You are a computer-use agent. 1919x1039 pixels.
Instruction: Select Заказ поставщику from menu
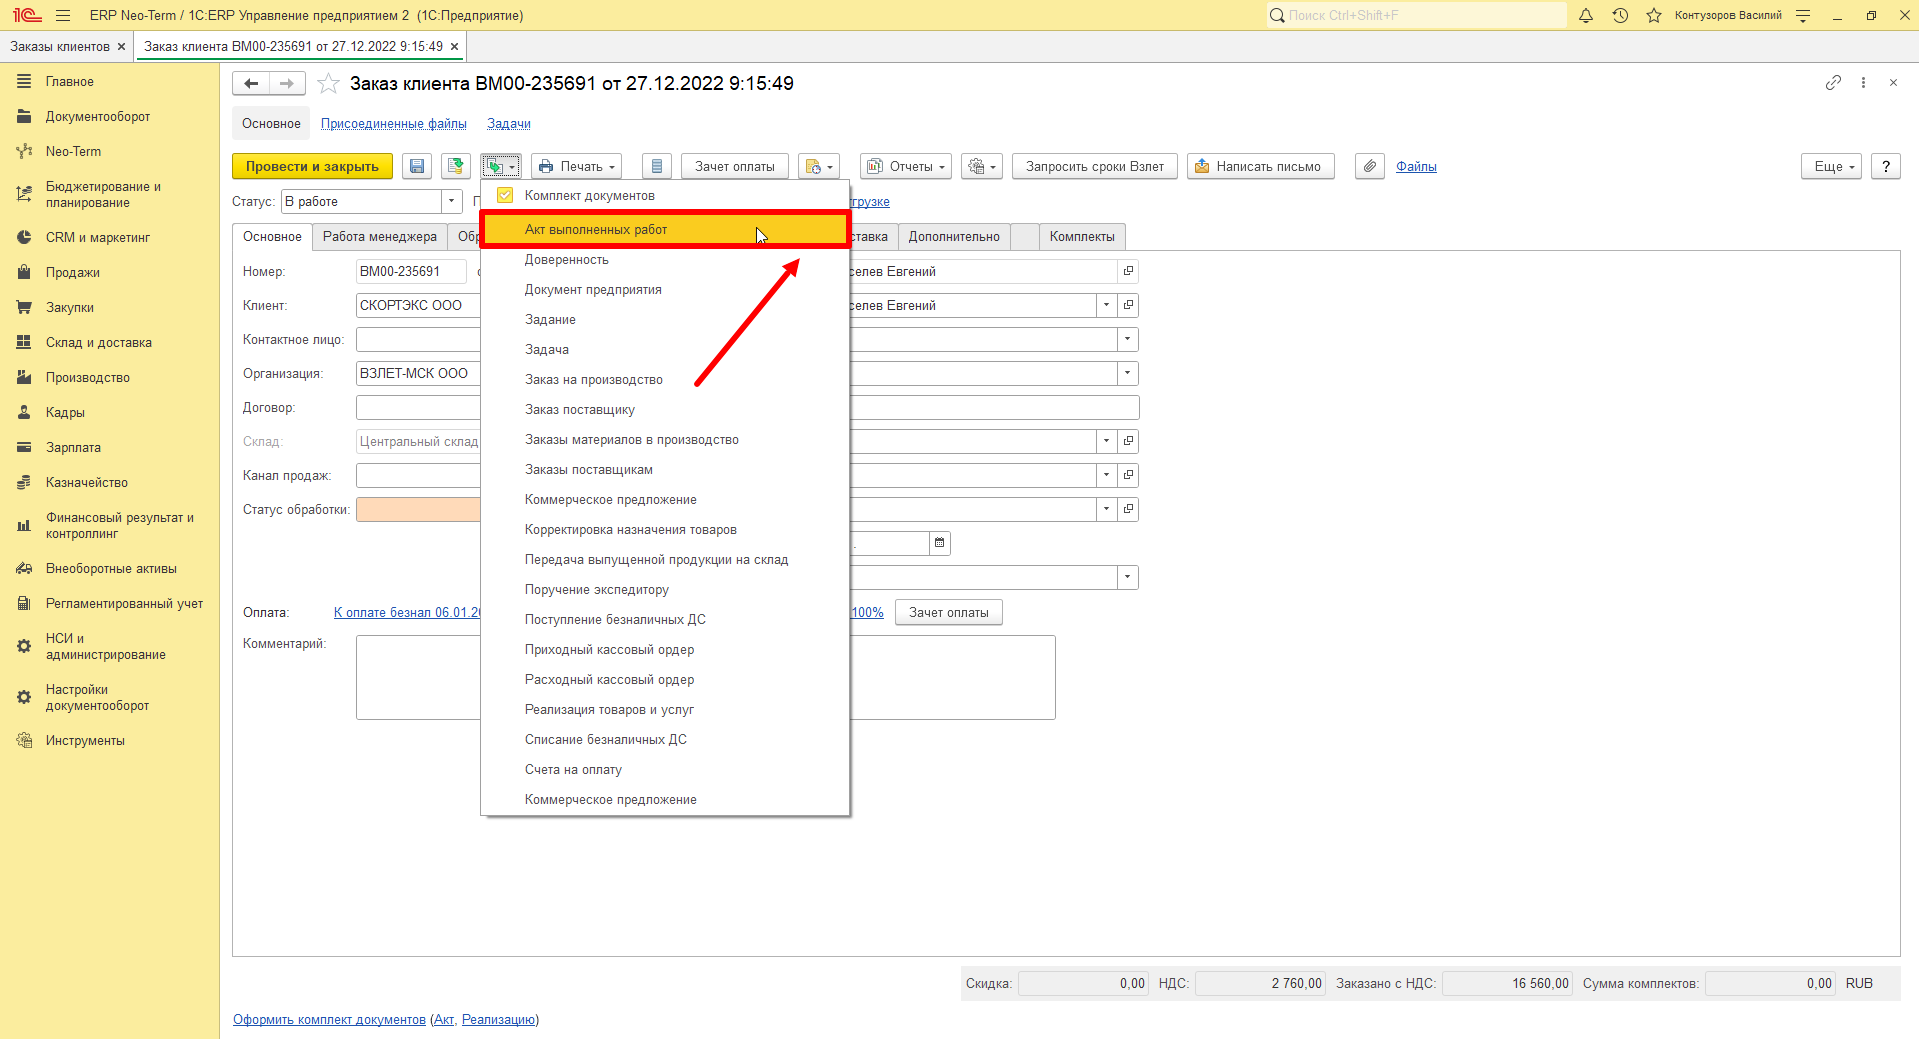pyautogui.click(x=665, y=410)
